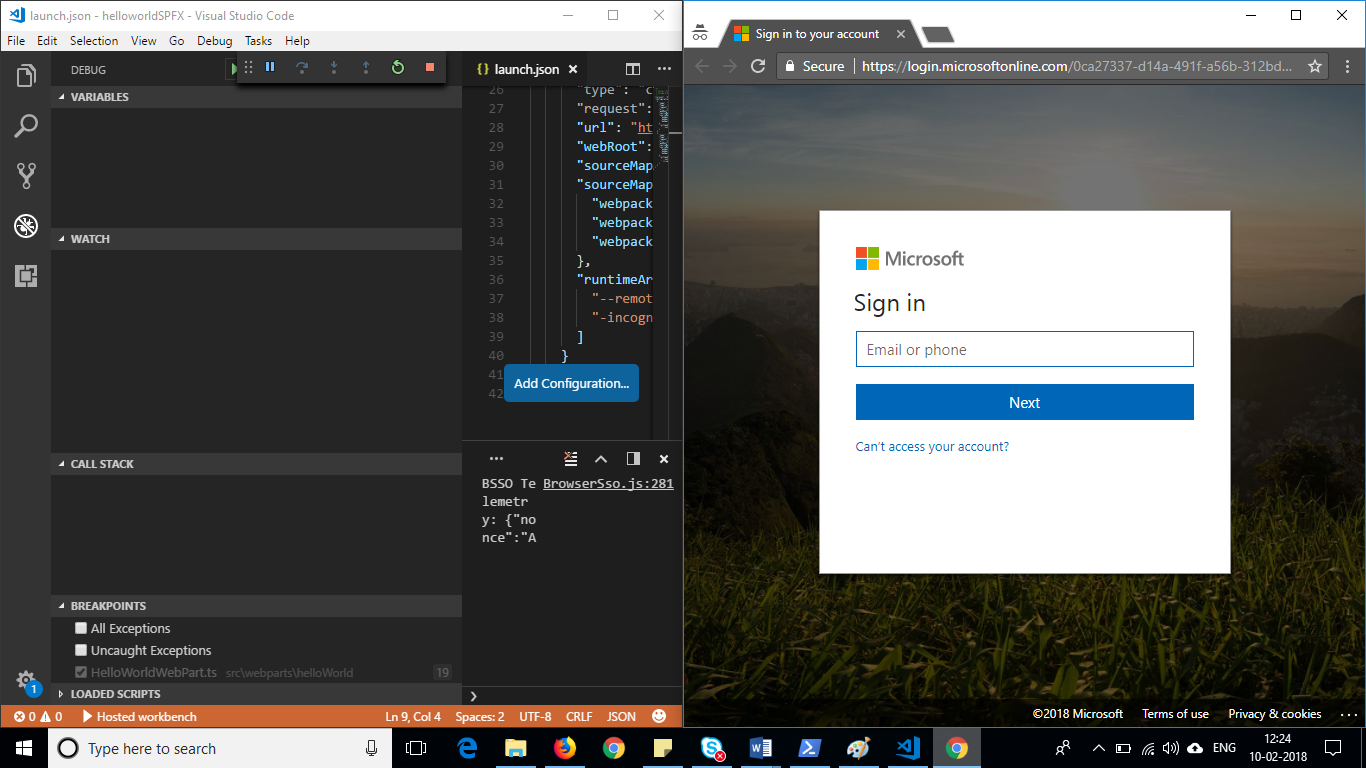Click the Email or phone field
The image size is (1366, 768).
(x=1024, y=349)
